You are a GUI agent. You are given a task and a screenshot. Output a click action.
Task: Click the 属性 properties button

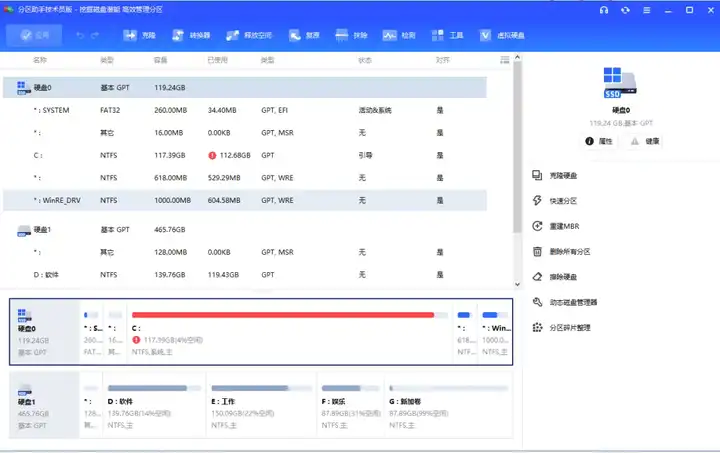(599, 141)
